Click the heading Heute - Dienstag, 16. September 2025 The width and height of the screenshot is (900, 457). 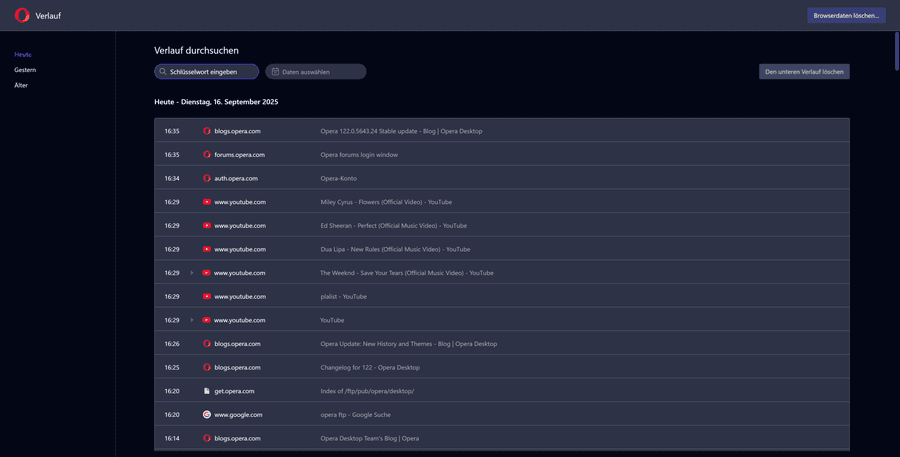216,102
